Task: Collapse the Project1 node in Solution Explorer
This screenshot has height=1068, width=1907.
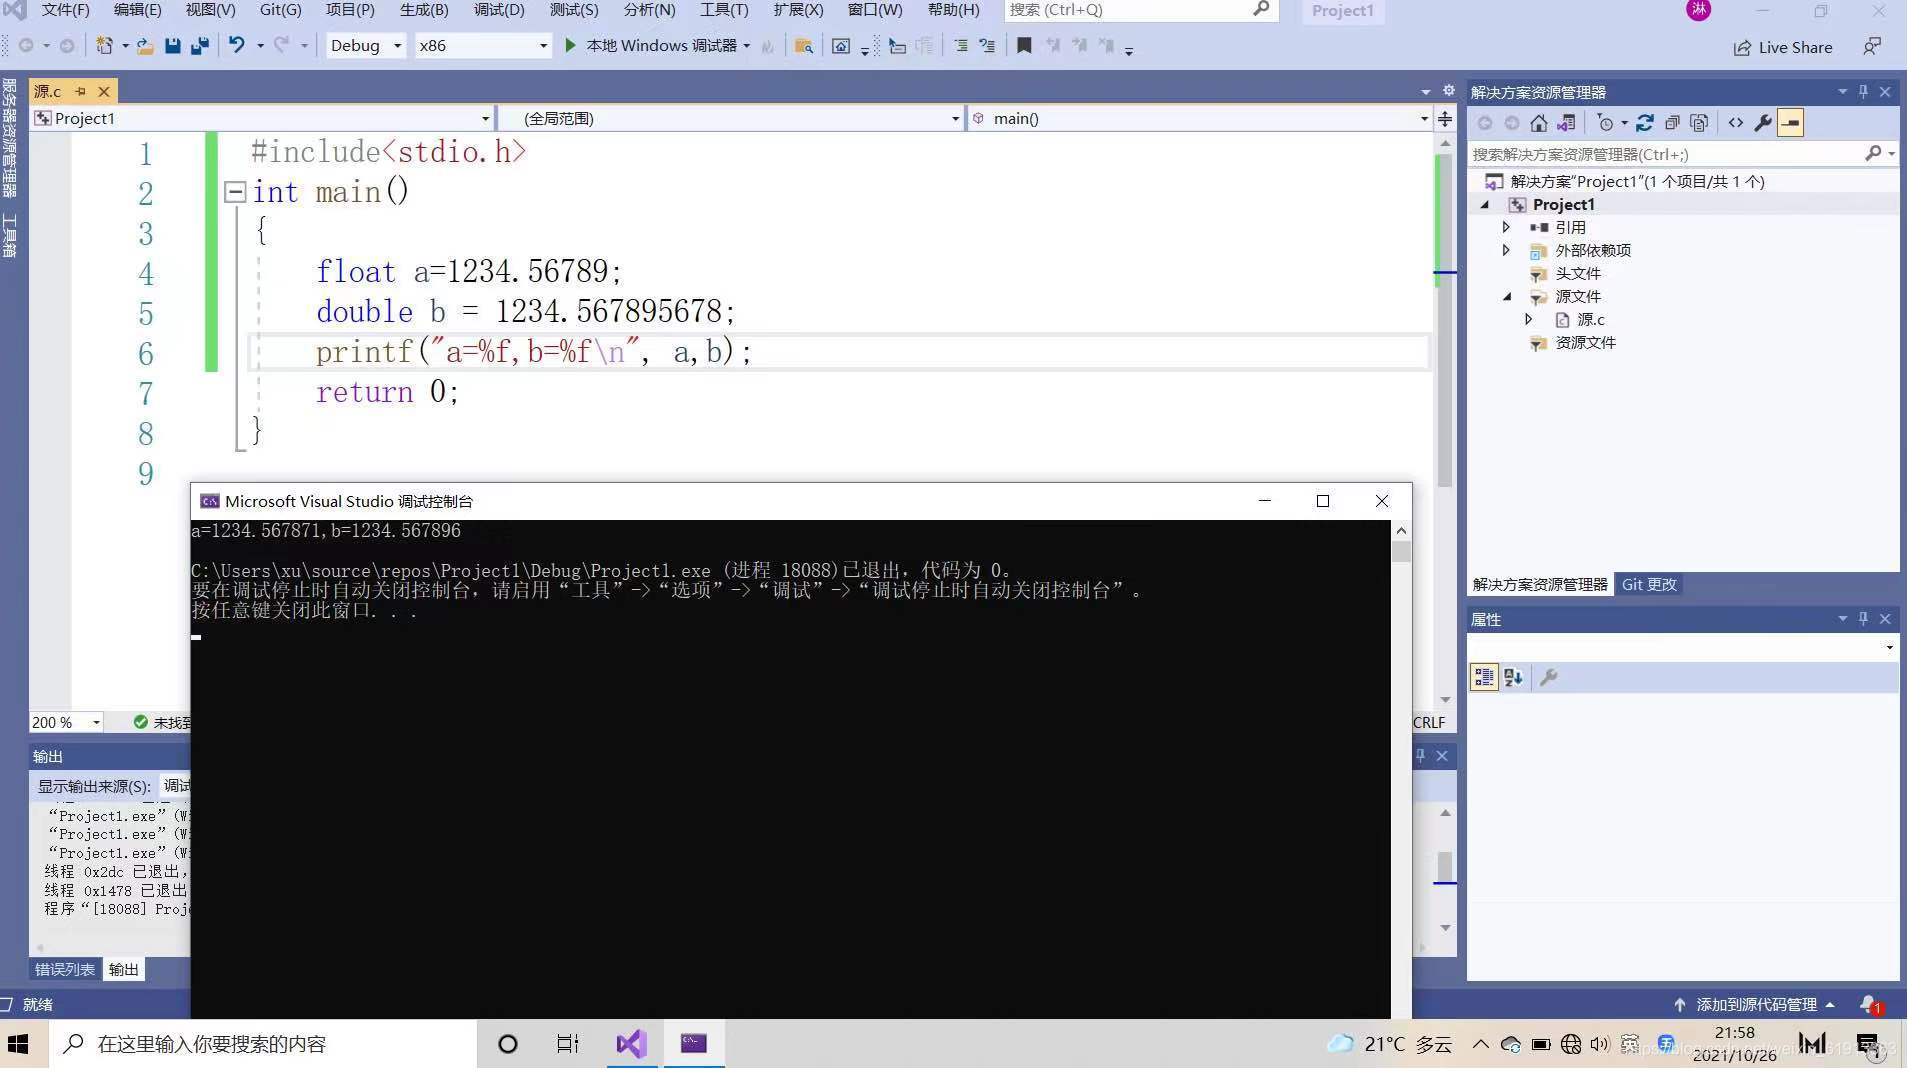Action: (1485, 204)
